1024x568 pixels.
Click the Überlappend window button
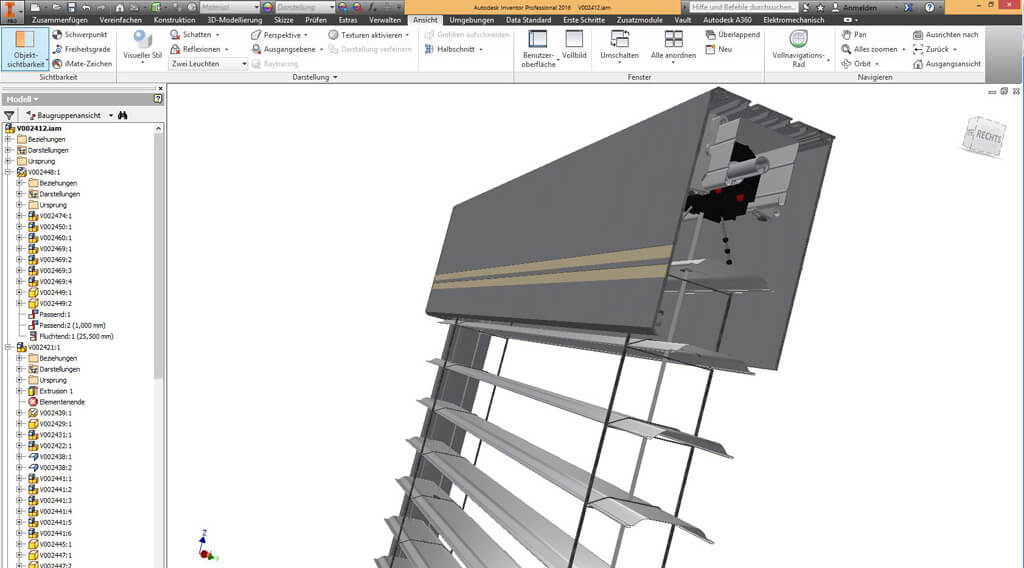[x=730, y=34]
